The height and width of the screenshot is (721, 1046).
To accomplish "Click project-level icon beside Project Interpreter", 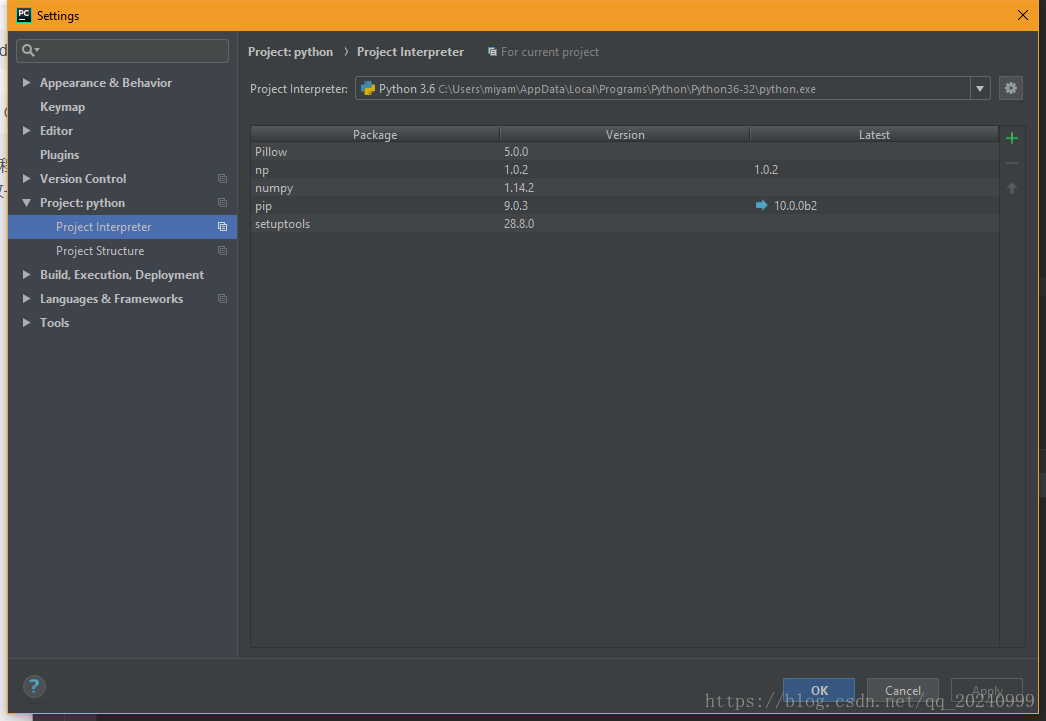I will tap(222, 227).
